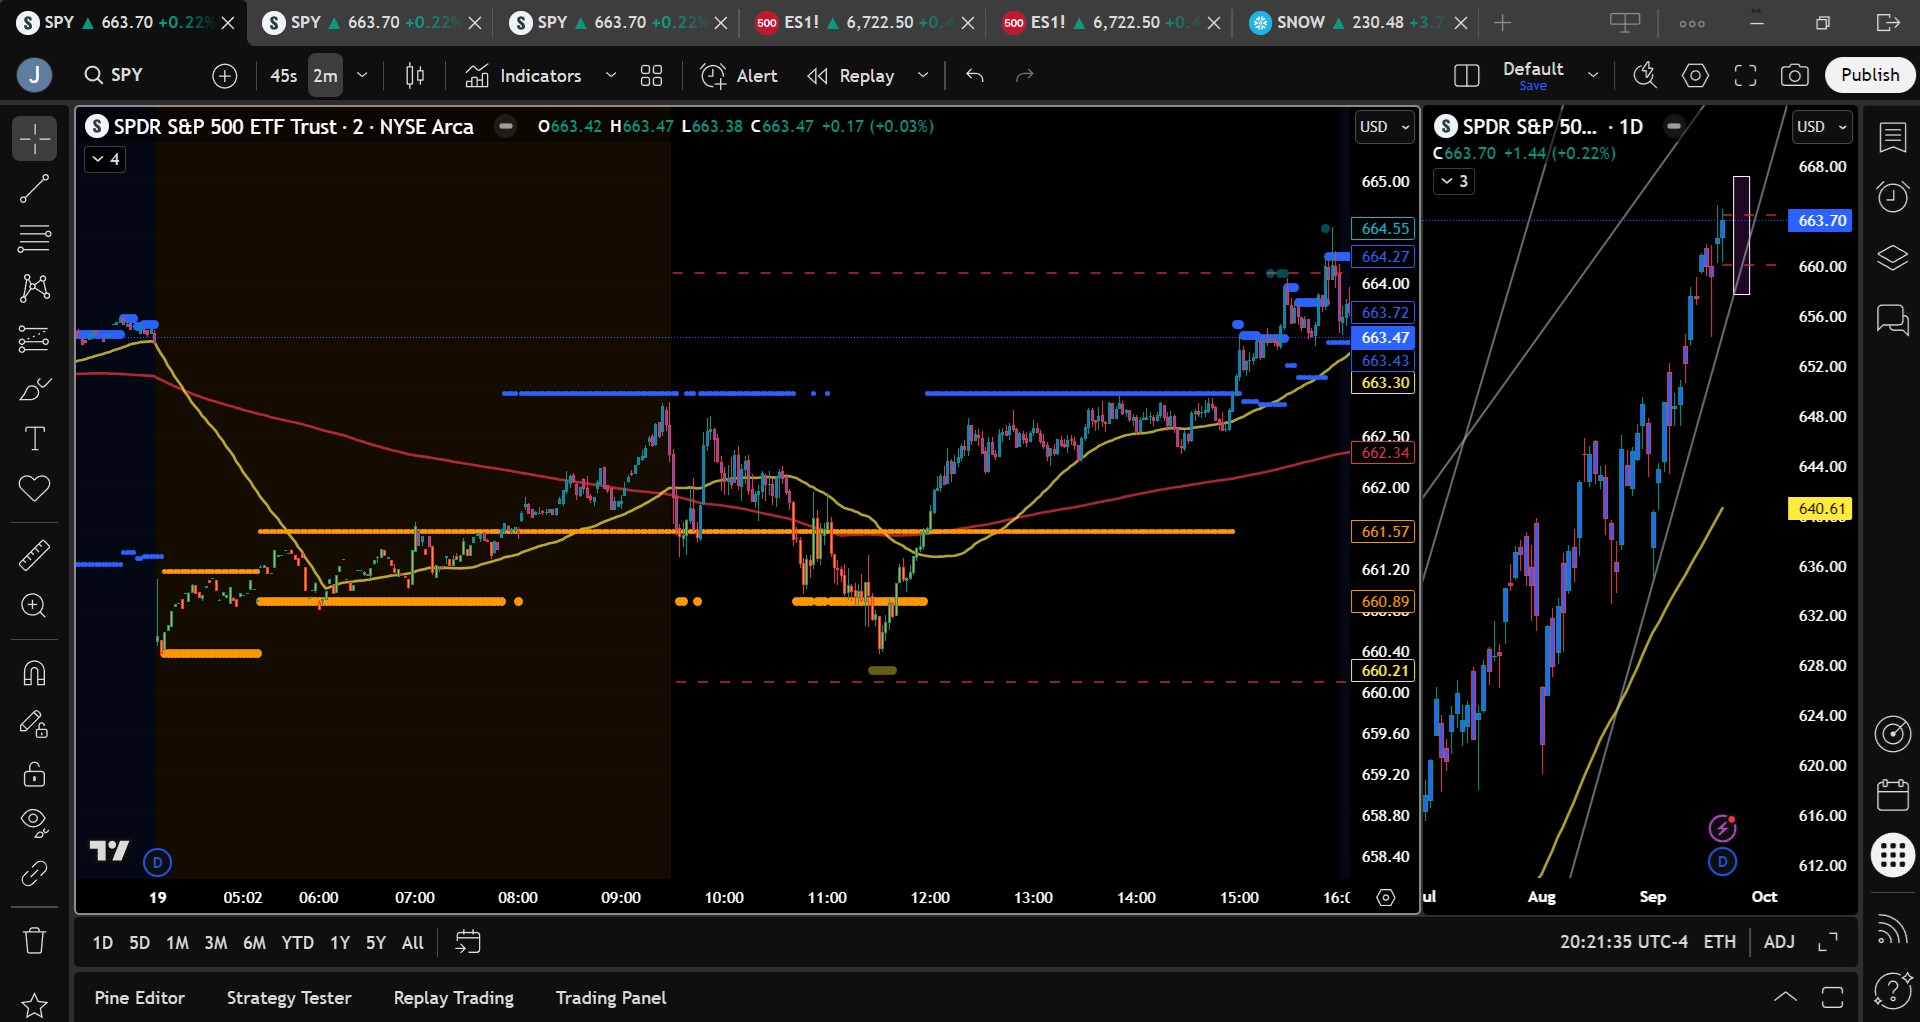Open the timezone clock 20:21:35 UTC-4
1920x1022 pixels.
1624,942
